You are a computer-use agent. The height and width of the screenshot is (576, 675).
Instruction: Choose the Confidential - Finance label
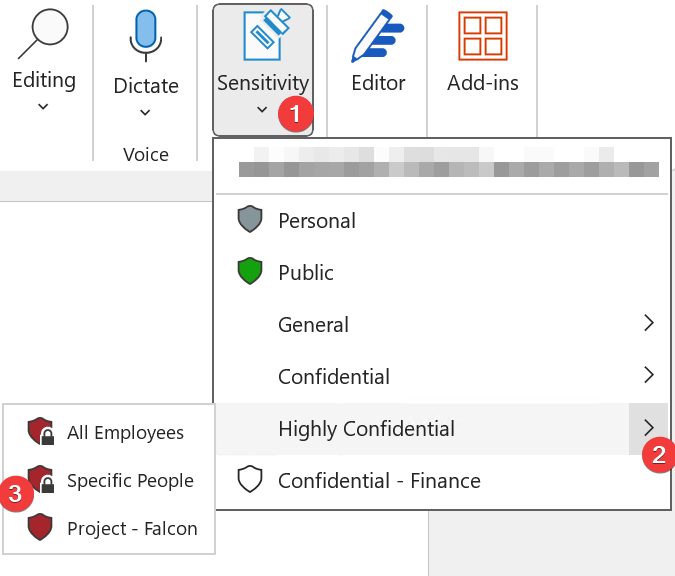click(379, 481)
